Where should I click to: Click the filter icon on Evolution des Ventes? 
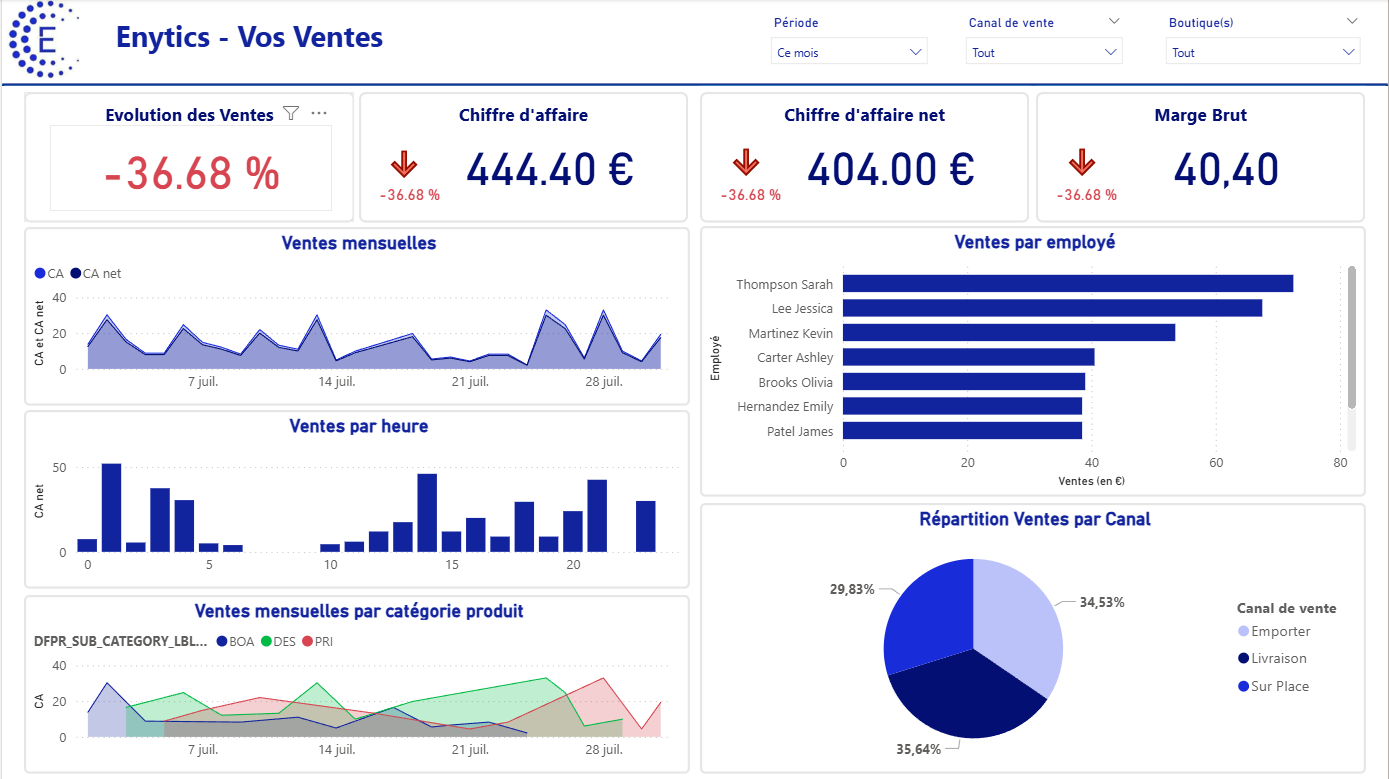coord(291,114)
